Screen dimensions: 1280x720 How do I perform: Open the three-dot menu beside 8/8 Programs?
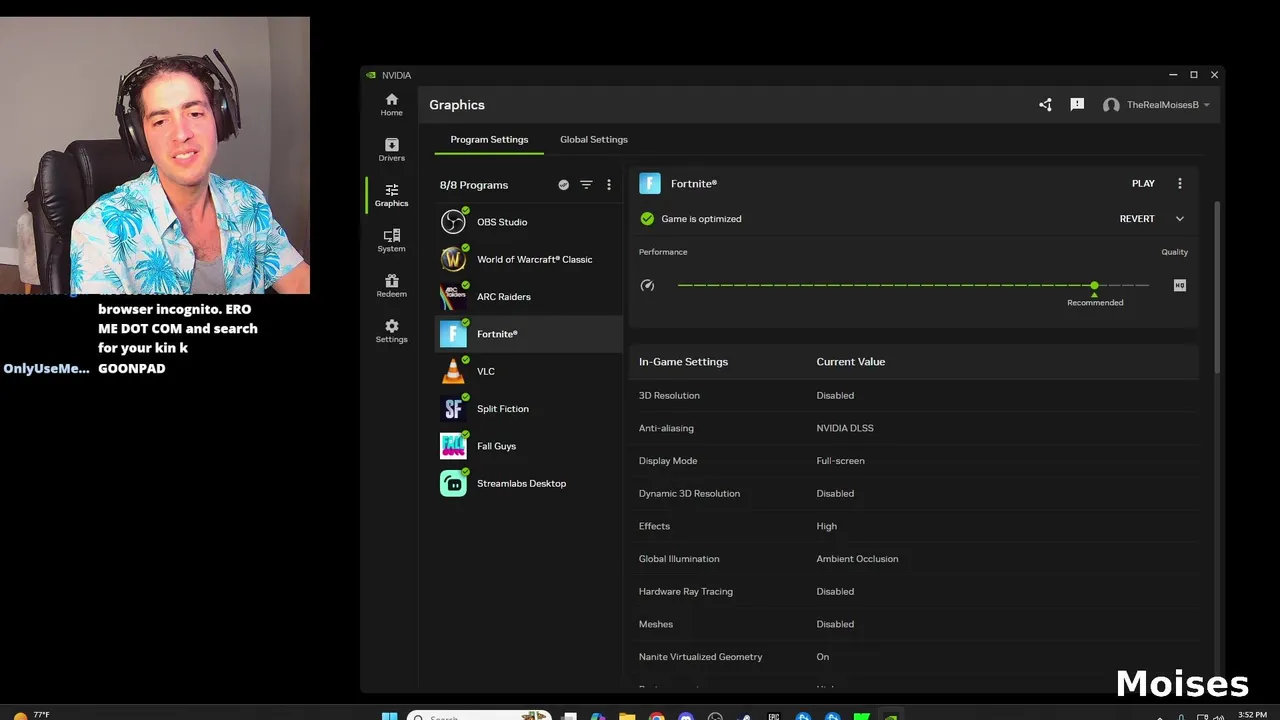click(609, 185)
